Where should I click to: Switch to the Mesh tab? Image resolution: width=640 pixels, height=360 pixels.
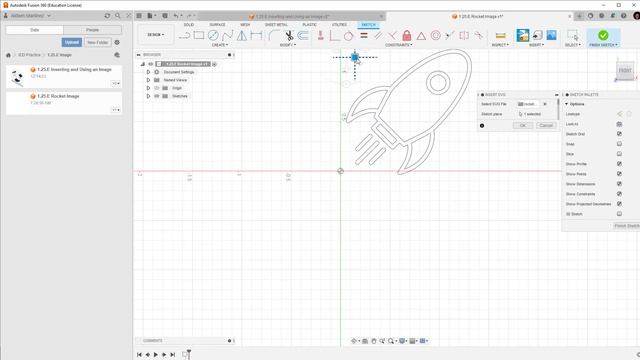245,25
